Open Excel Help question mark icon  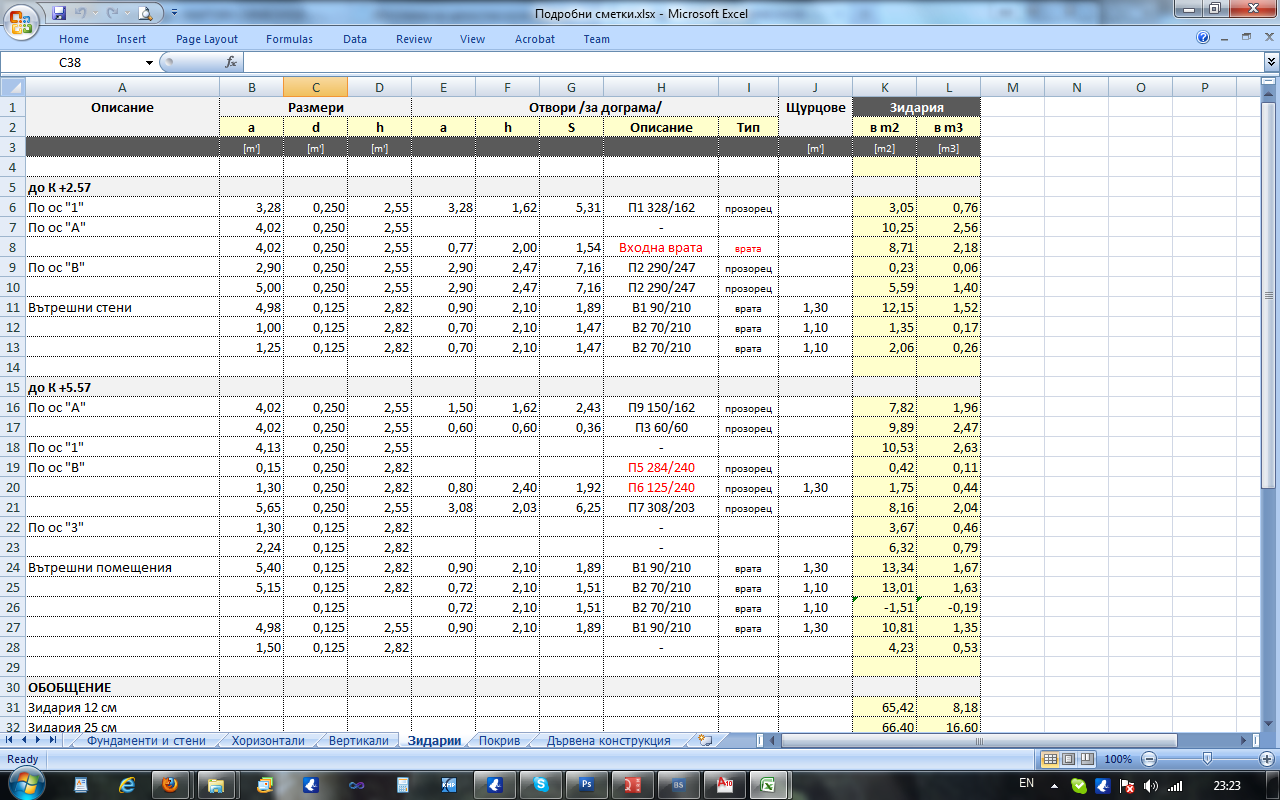tap(1203, 38)
